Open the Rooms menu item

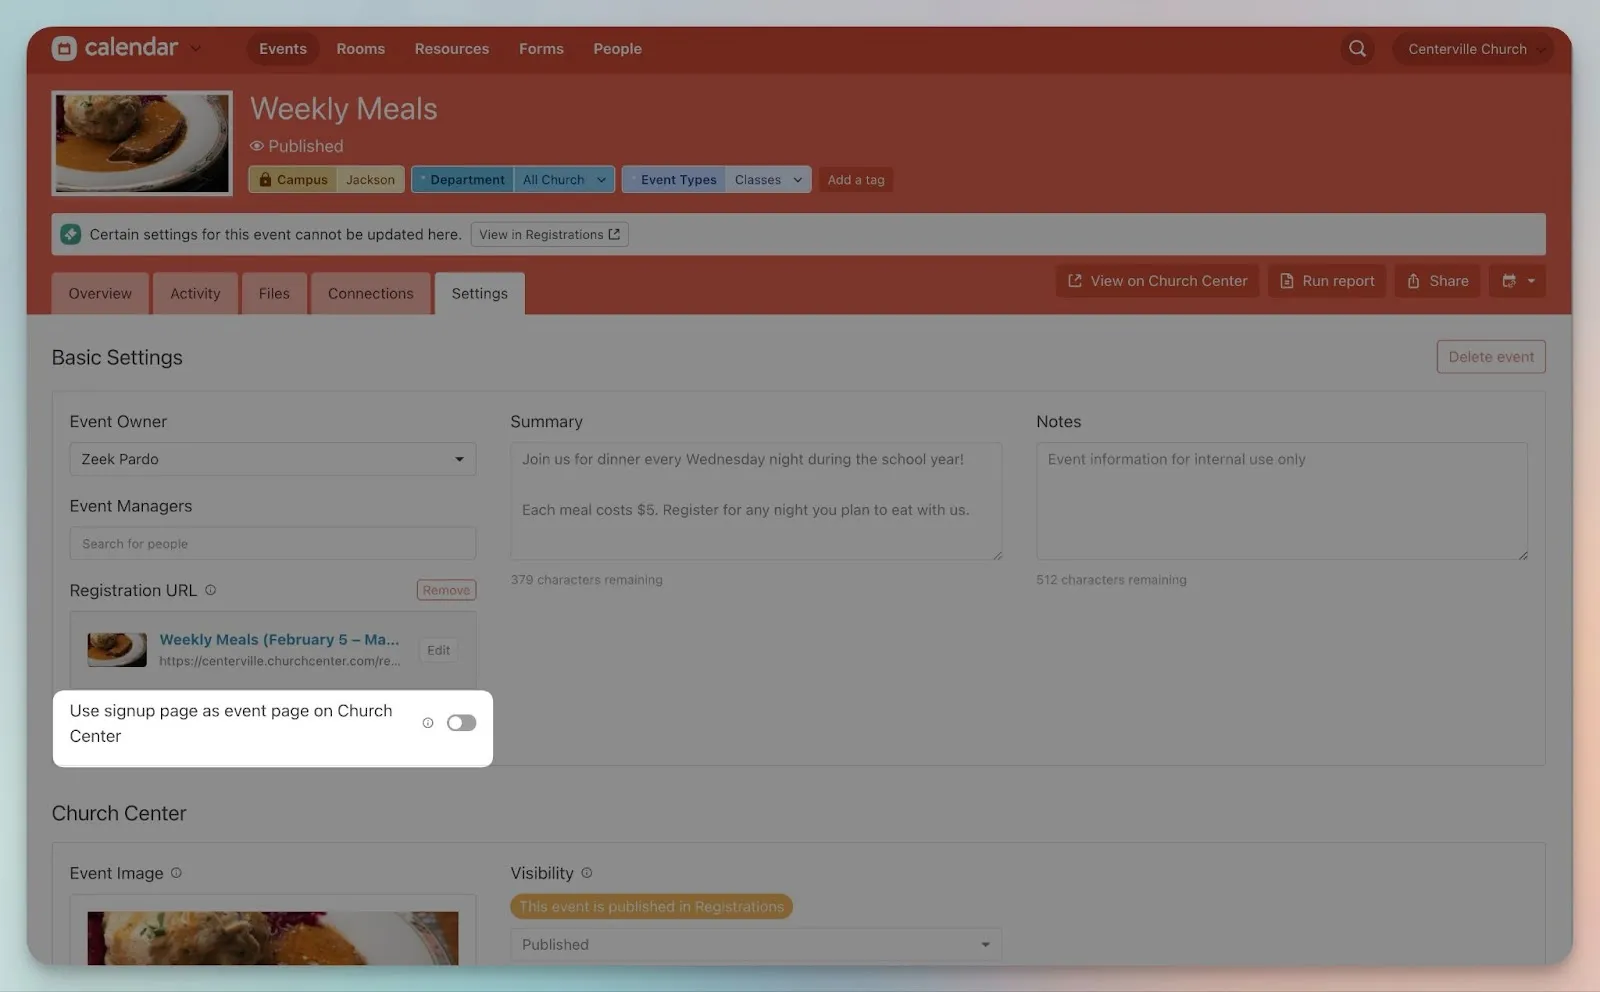click(360, 49)
